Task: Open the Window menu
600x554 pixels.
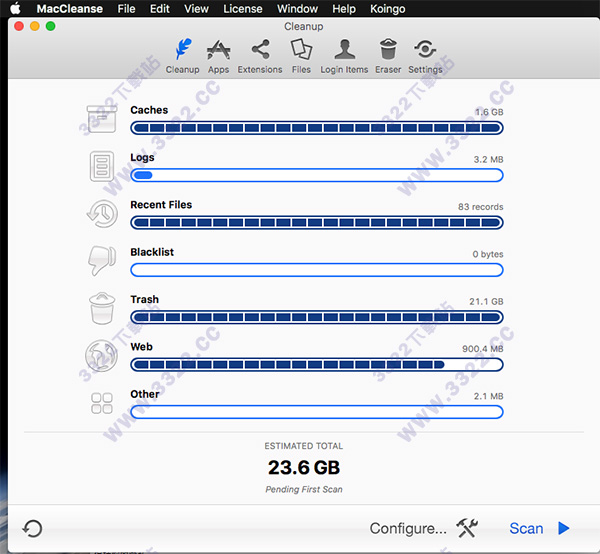Action: (x=297, y=9)
